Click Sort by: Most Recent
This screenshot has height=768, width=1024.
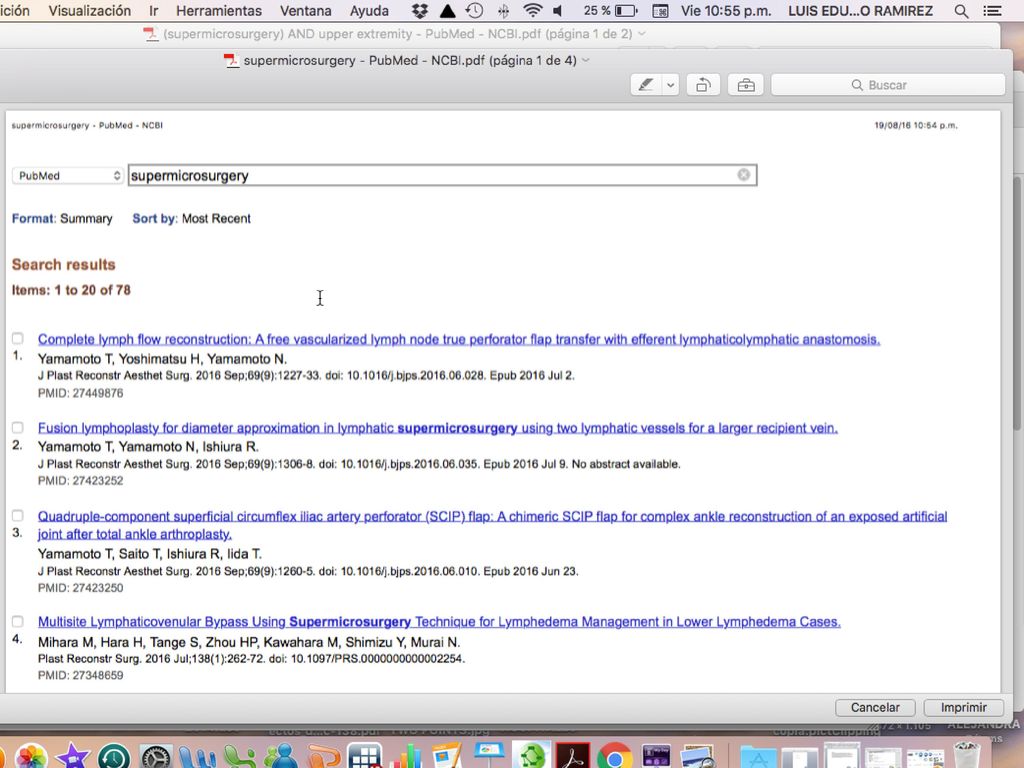point(191,219)
